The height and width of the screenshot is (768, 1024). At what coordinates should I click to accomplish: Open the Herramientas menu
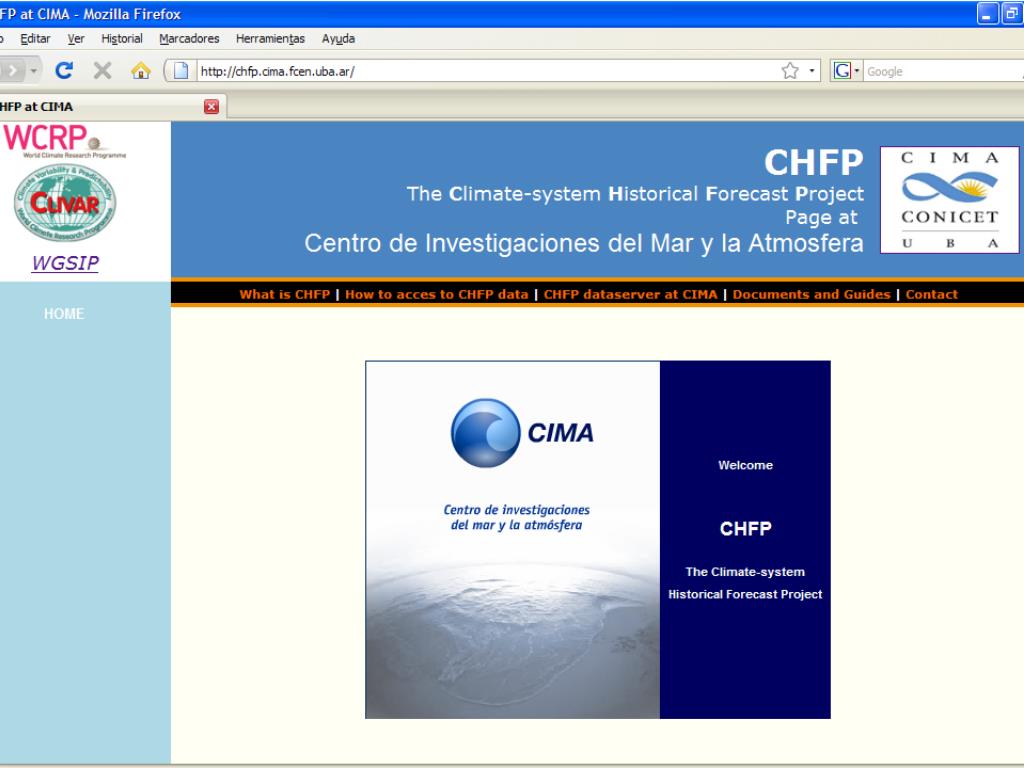(x=270, y=39)
